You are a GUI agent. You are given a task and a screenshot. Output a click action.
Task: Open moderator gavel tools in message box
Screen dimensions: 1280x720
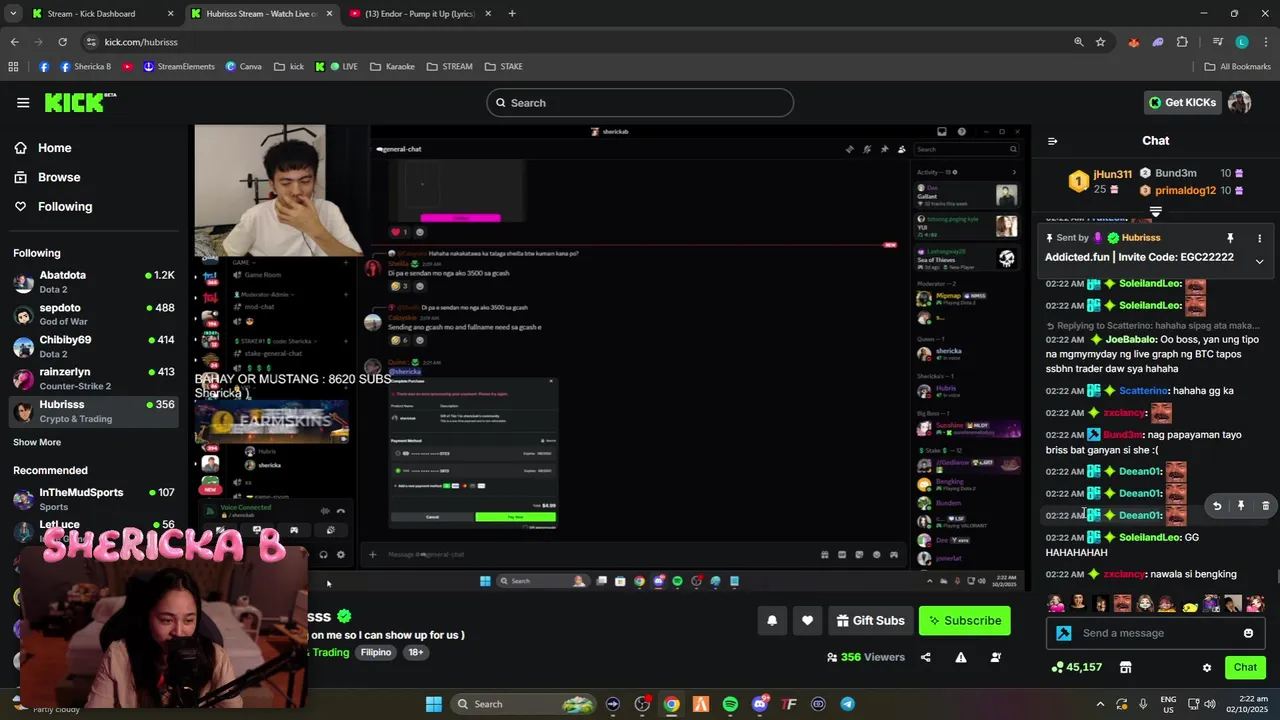click(x=1063, y=633)
